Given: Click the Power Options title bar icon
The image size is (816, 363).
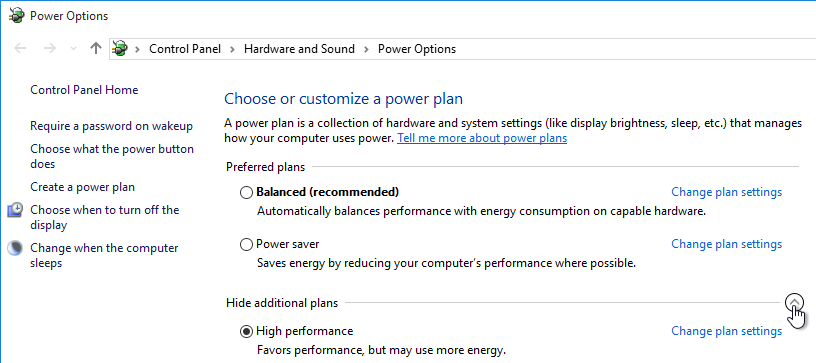Looking at the screenshot, I should point(17,16).
